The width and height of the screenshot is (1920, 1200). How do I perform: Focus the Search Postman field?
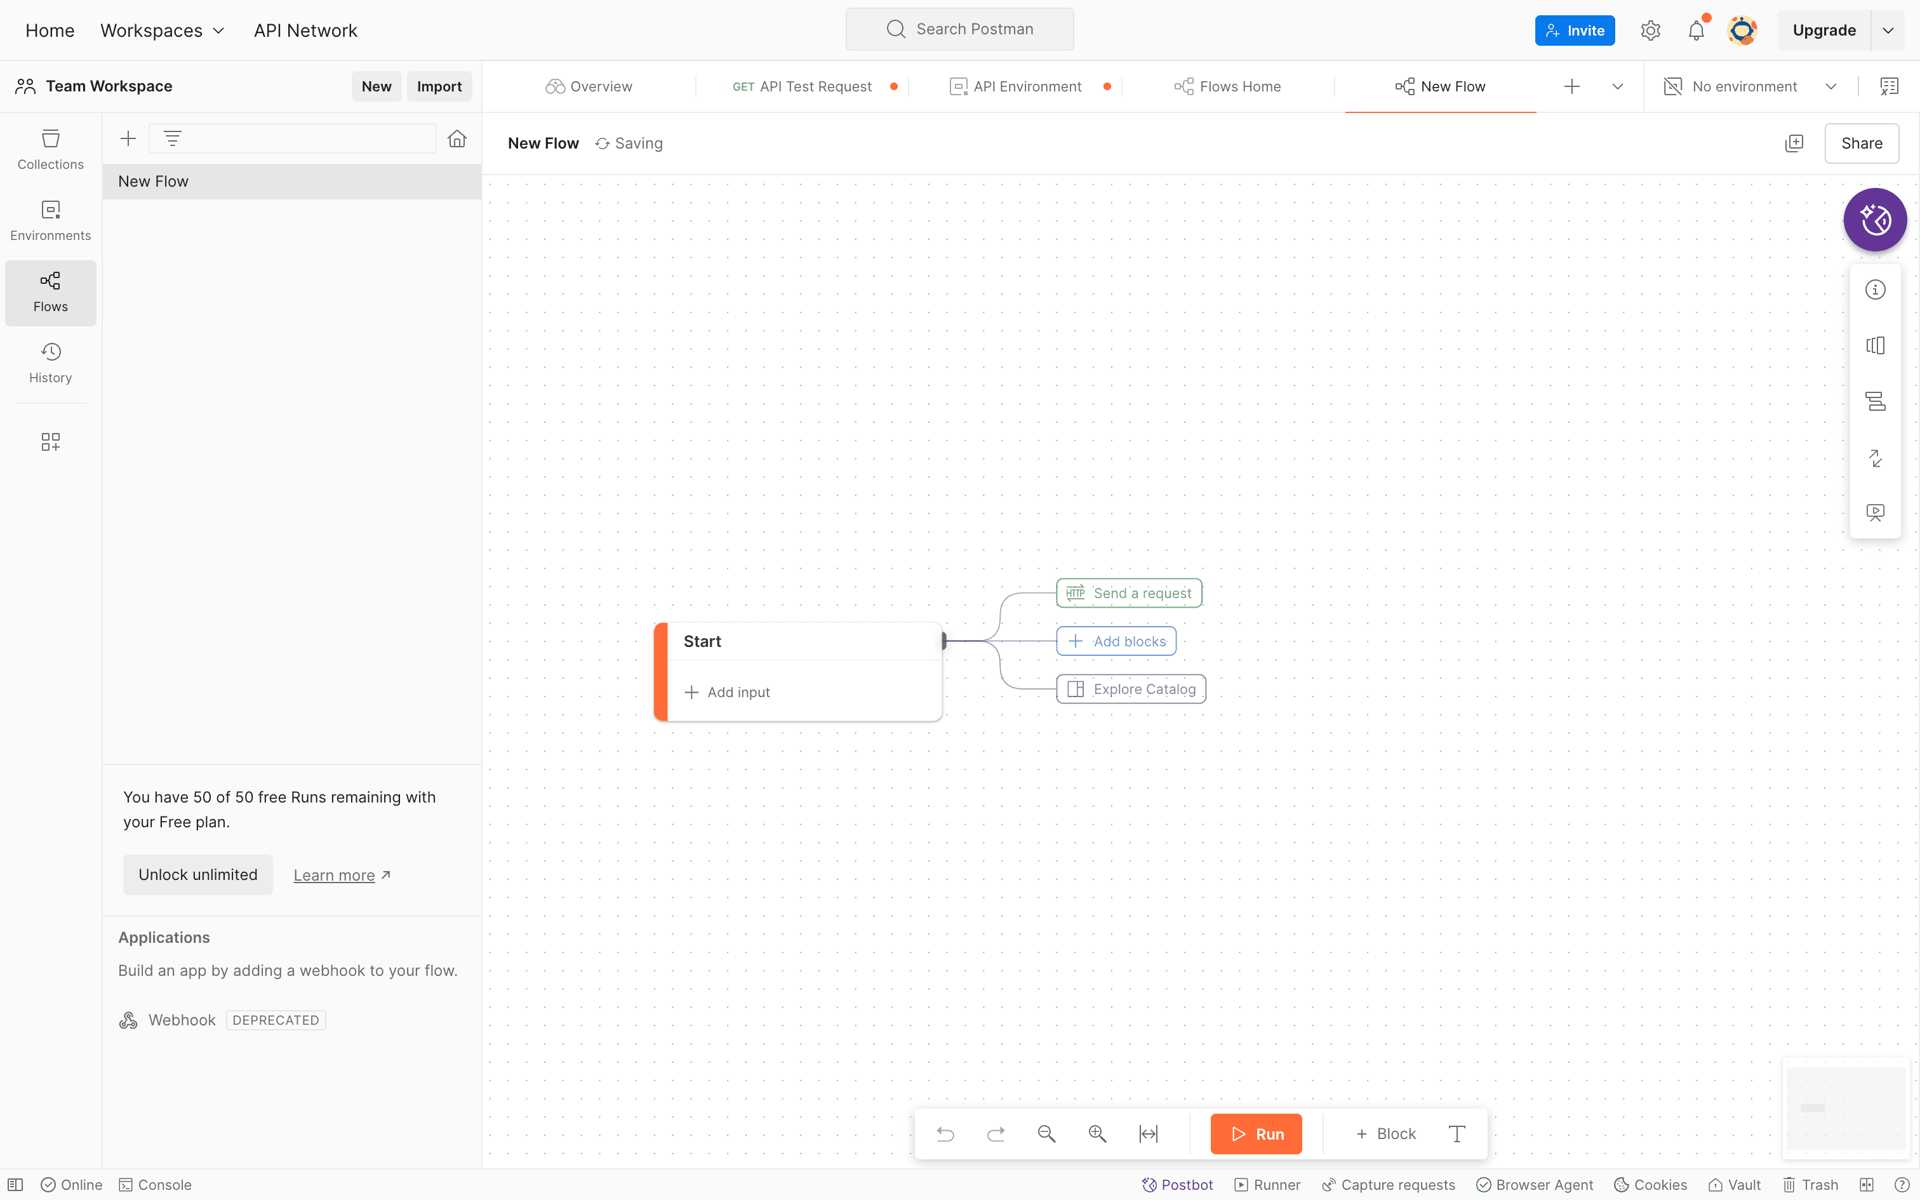959,30
